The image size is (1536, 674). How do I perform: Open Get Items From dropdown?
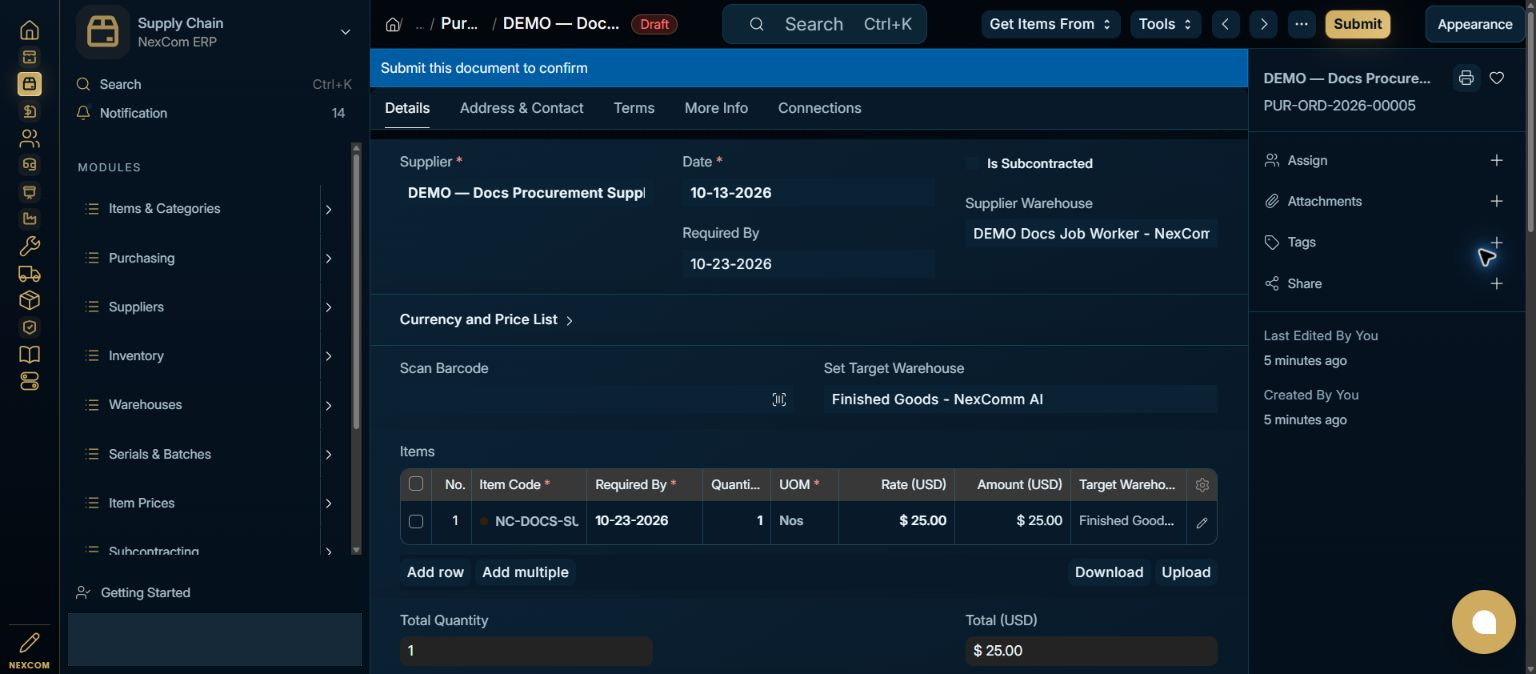(1050, 24)
